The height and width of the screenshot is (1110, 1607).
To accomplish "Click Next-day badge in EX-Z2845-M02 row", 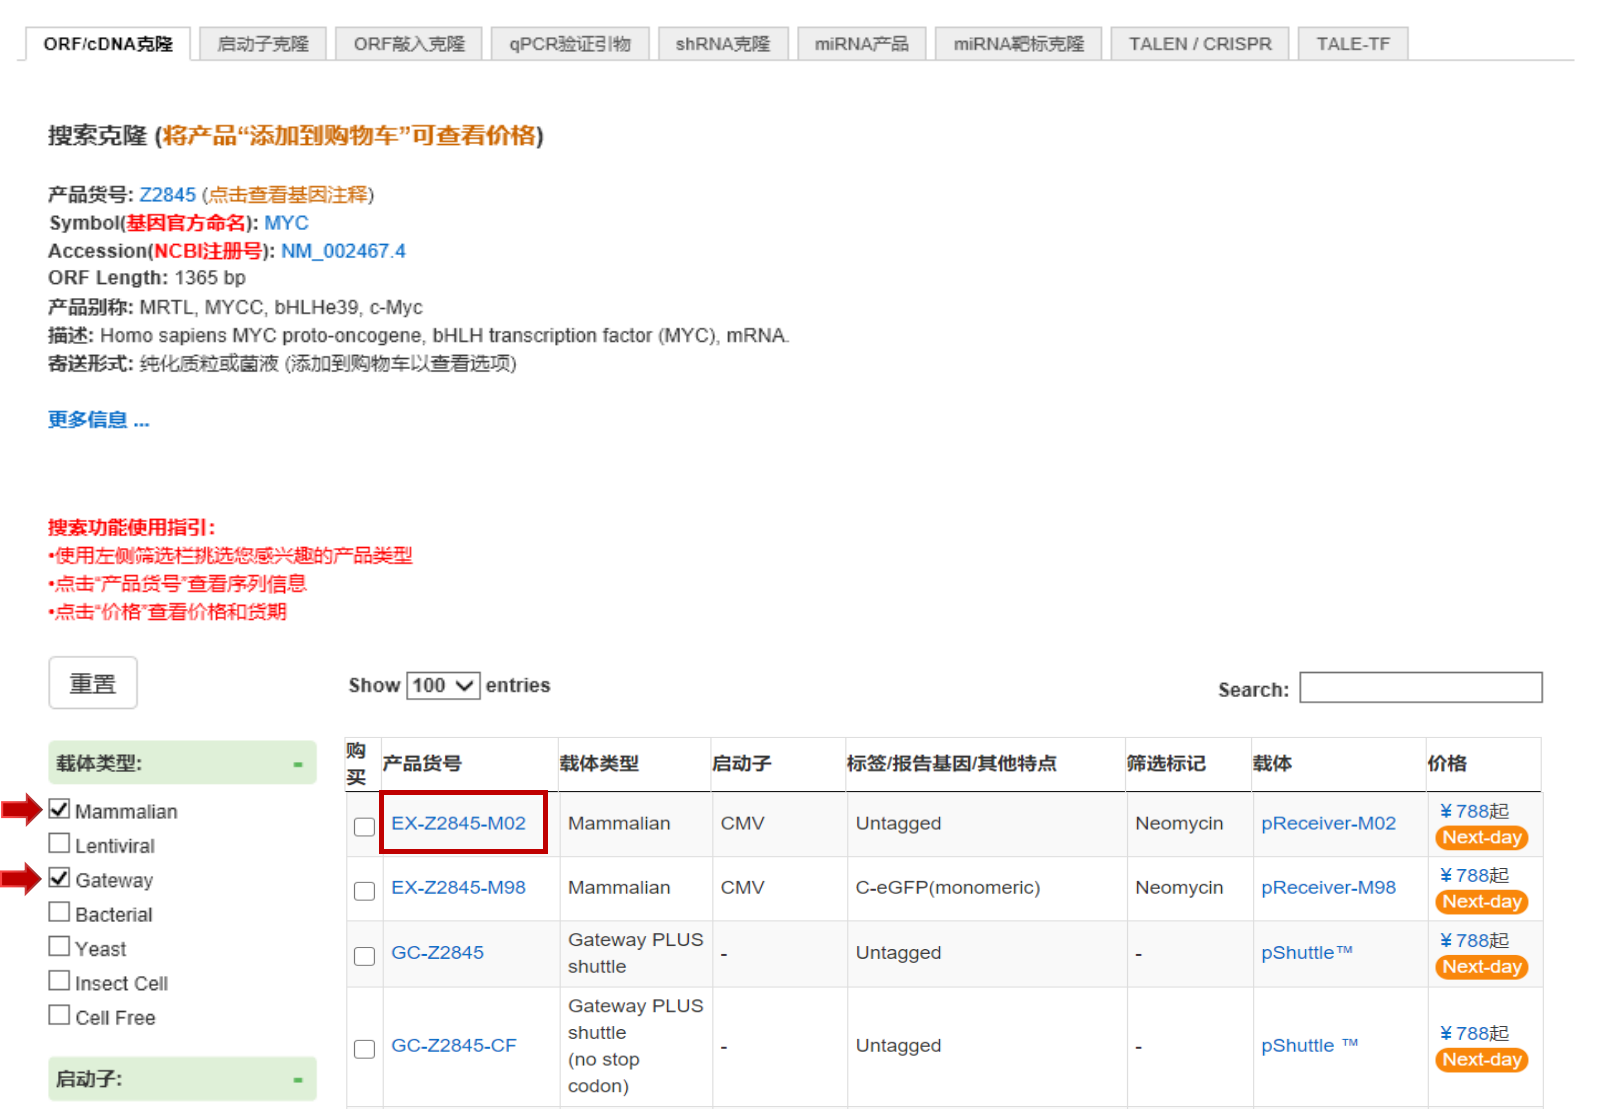I will 1482,837.
